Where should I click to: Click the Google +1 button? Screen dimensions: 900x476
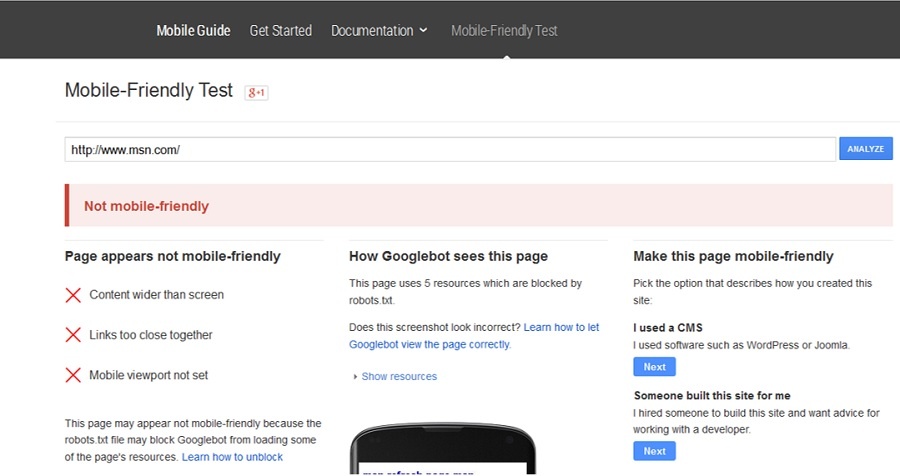click(x=257, y=92)
